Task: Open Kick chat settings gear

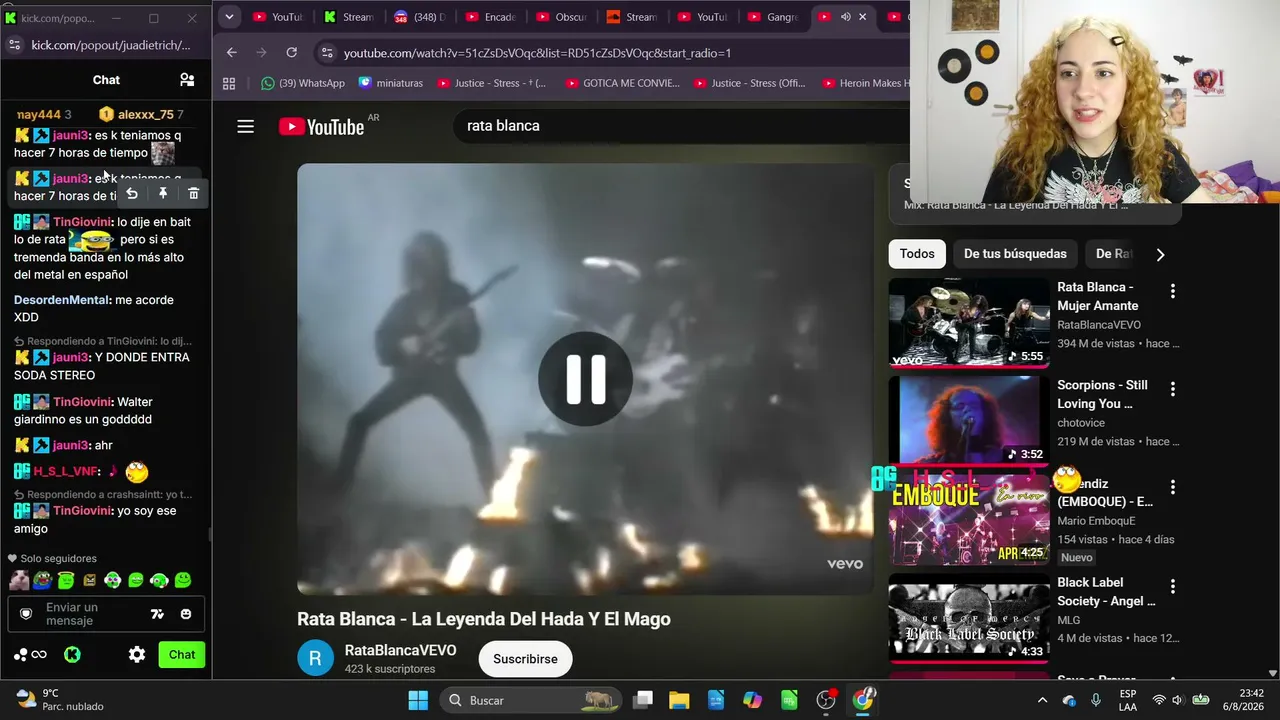Action: pyautogui.click(x=137, y=655)
